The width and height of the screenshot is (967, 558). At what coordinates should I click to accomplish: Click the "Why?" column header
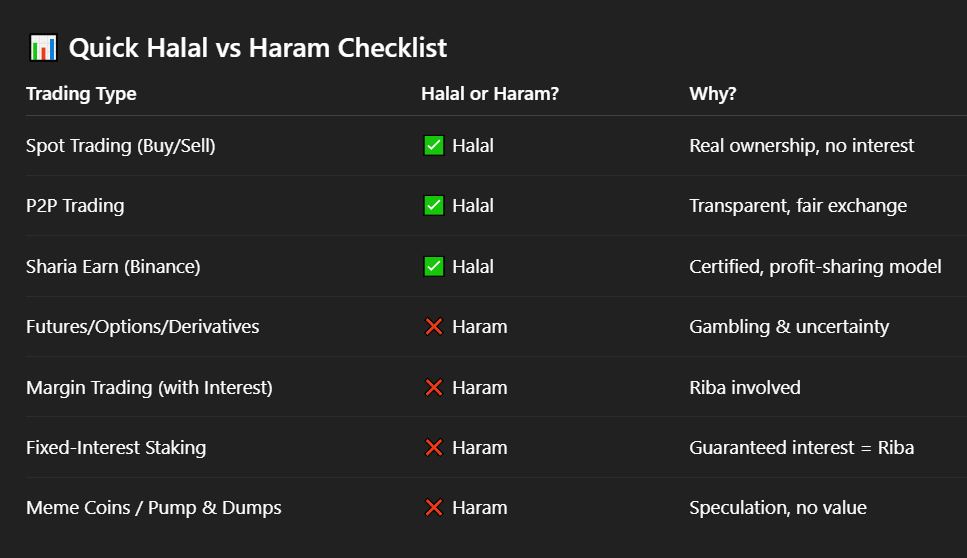point(712,94)
